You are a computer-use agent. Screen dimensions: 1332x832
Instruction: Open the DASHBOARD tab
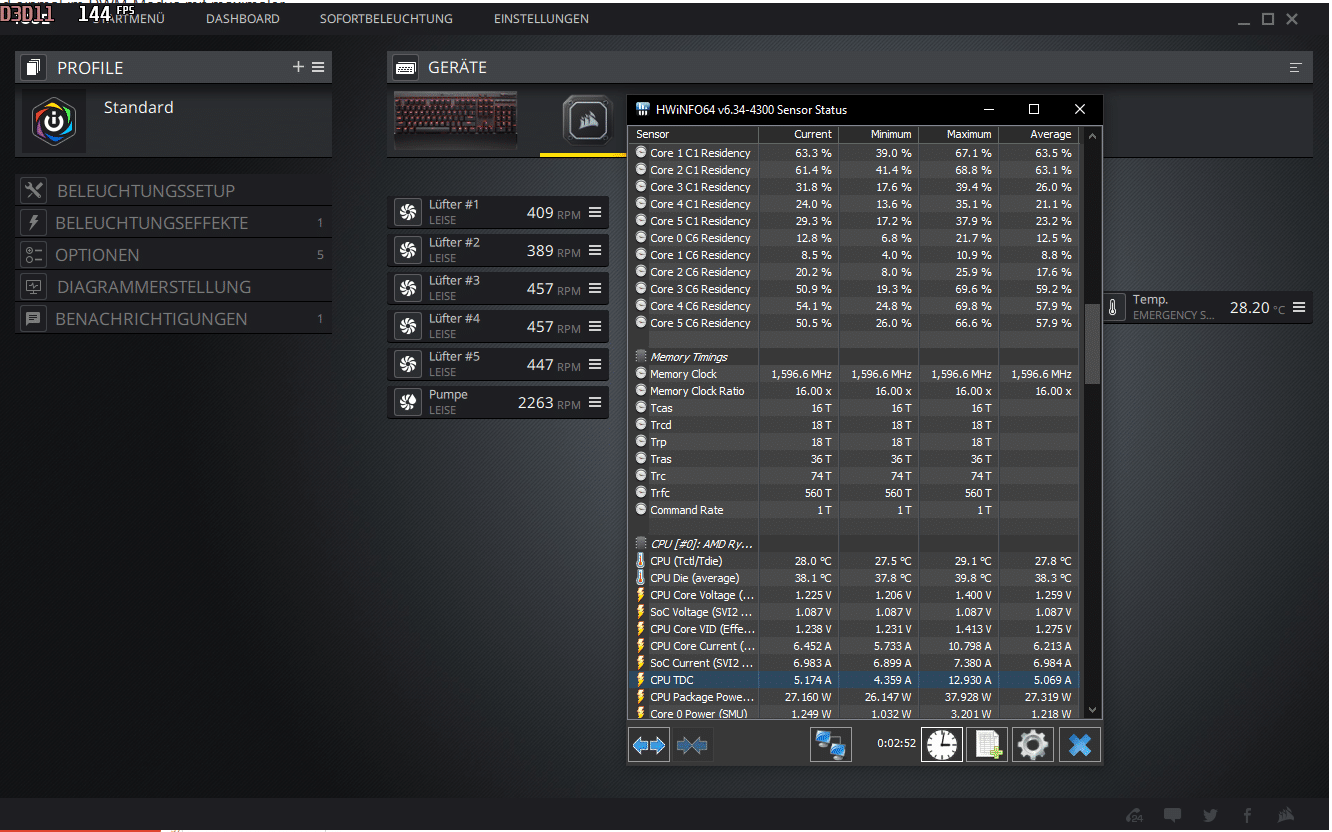coord(243,19)
